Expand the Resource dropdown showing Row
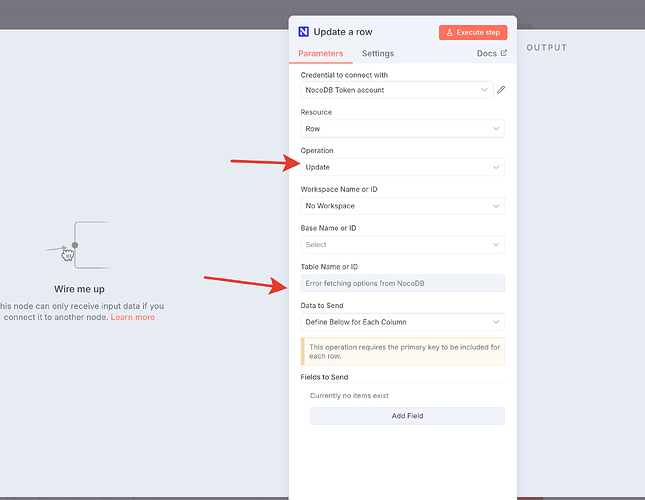Image resolution: width=645 pixels, height=500 pixels. click(x=402, y=129)
